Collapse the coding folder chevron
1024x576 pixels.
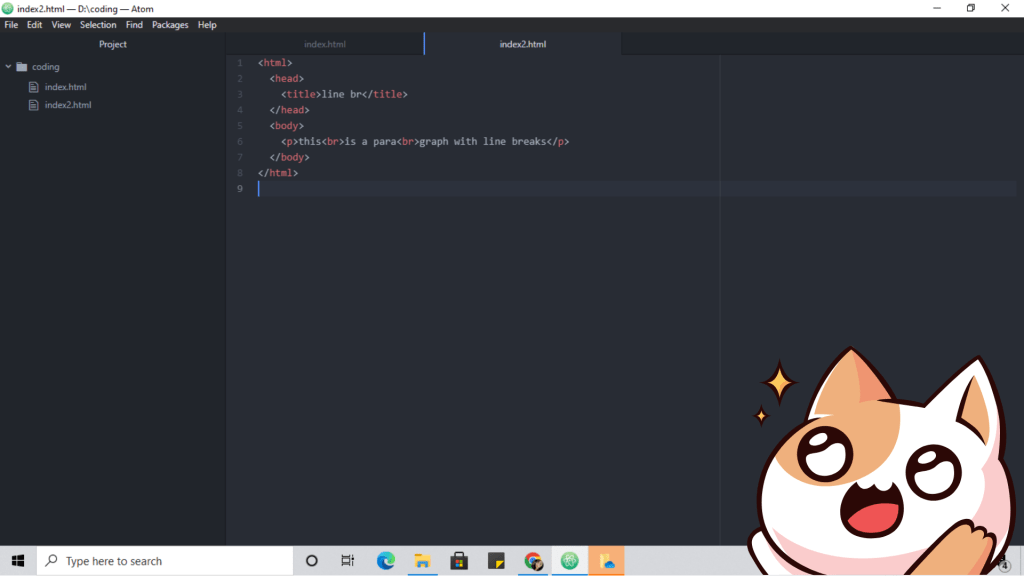tap(9, 67)
